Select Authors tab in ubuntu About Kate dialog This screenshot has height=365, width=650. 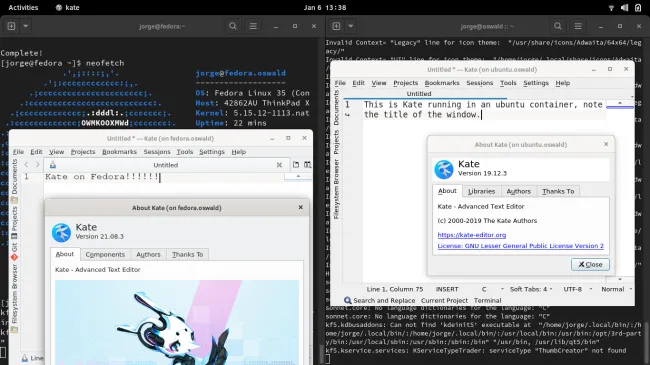[x=519, y=191]
